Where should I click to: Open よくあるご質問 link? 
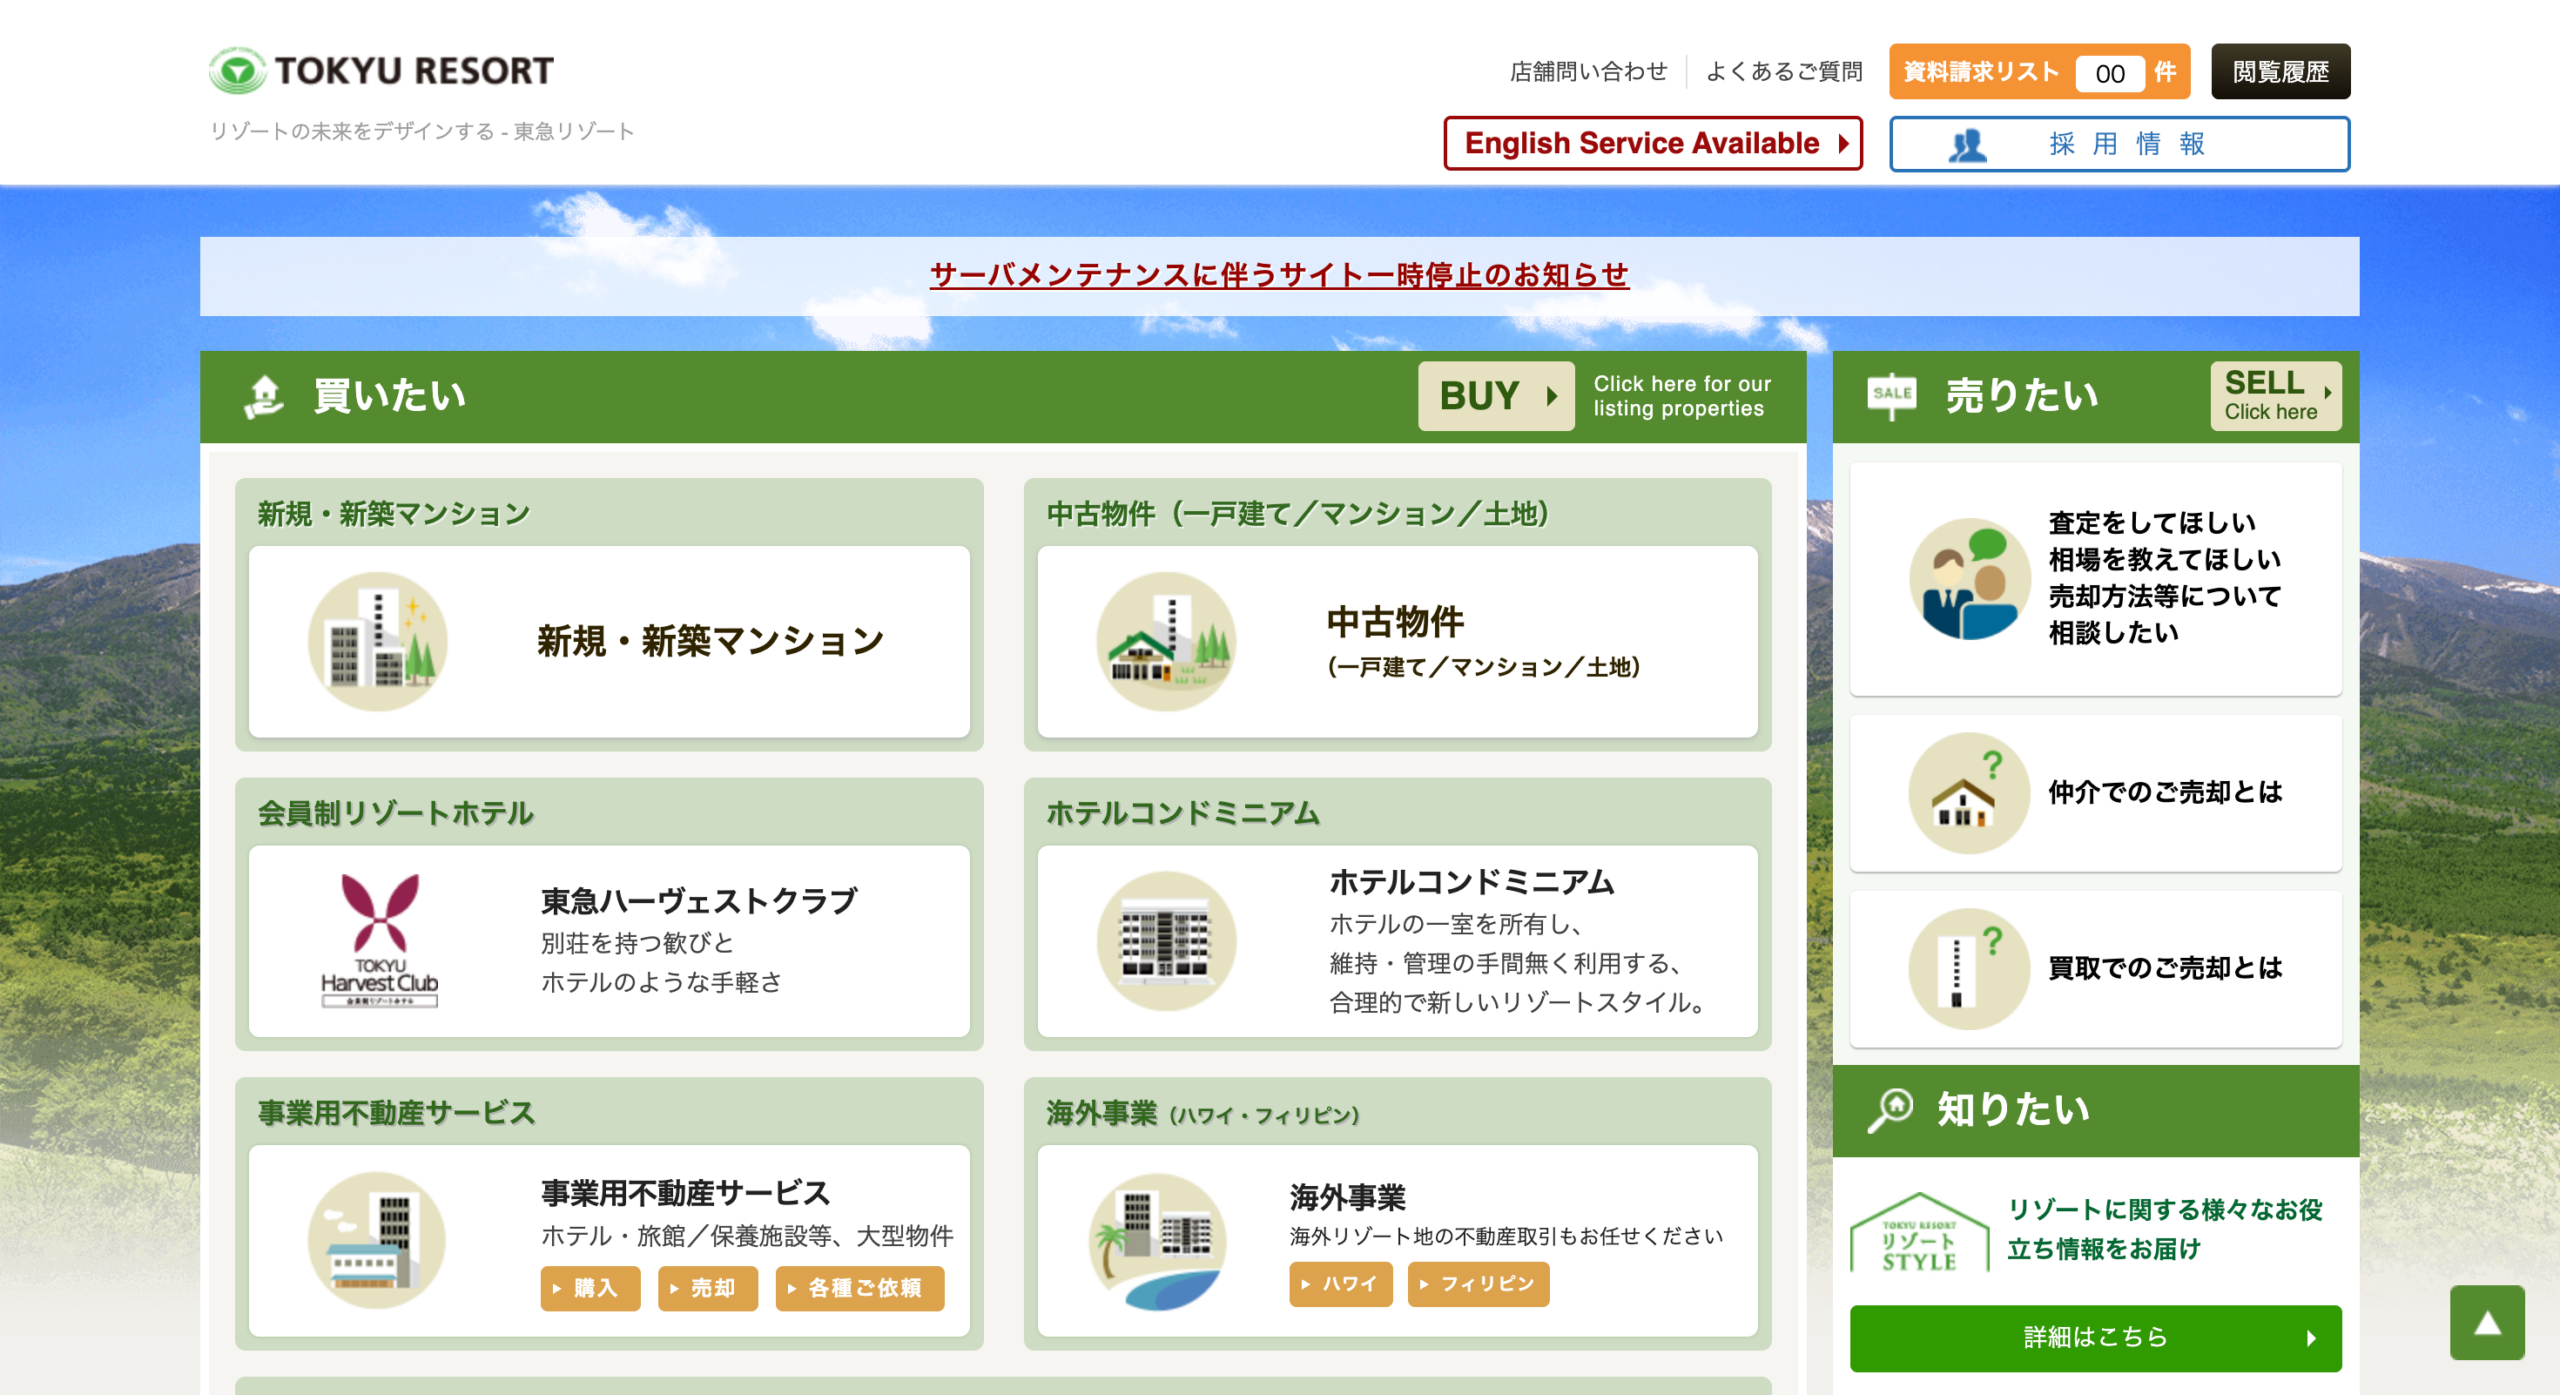(1783, 72)
